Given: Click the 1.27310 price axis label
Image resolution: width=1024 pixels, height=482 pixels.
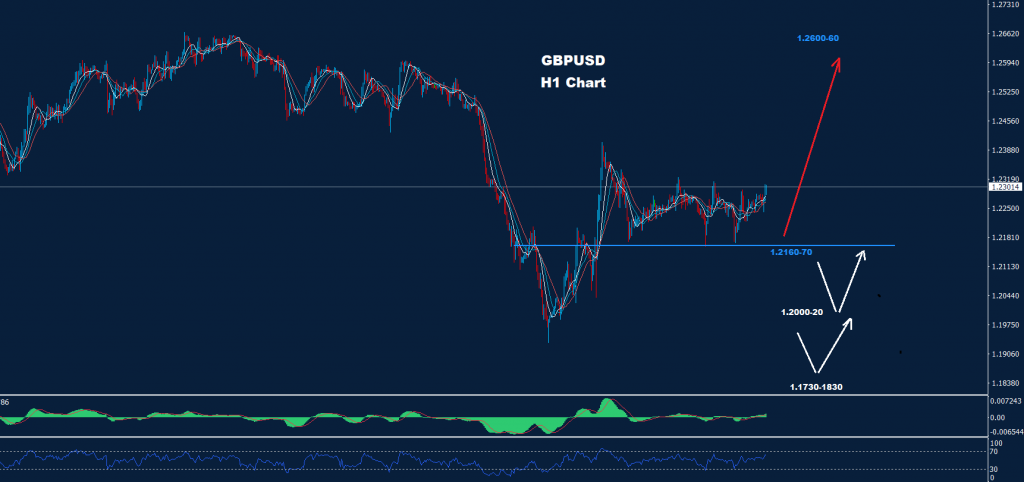Looking at the screenshot, I should [1003, 5].
